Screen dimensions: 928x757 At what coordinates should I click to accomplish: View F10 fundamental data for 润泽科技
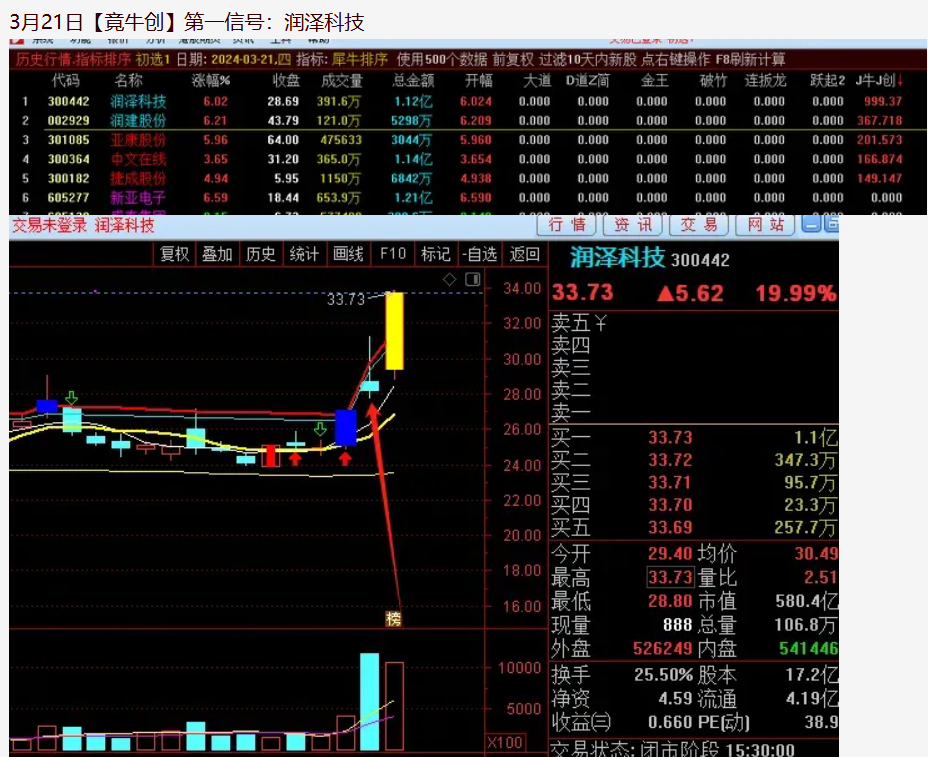click(391, 254)
